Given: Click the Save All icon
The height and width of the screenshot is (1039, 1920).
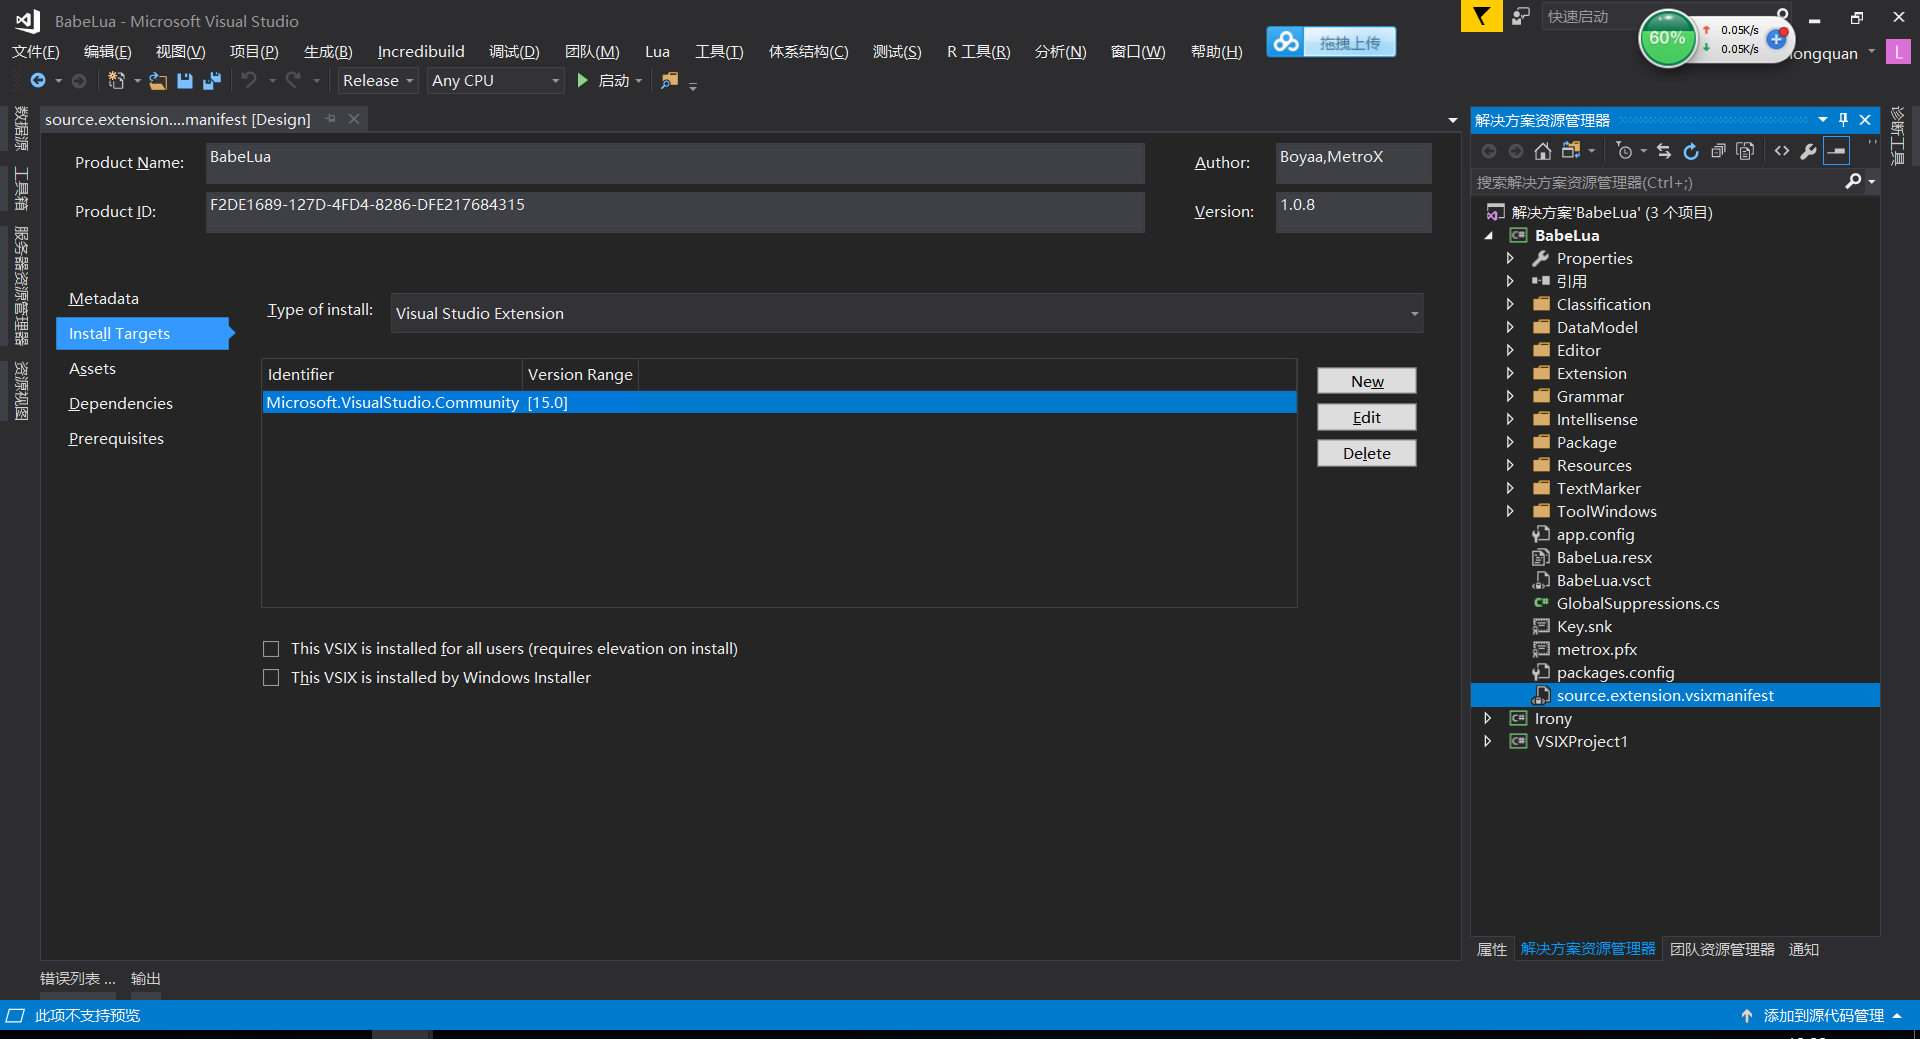Looking at the screenshot, I should coord(212,81).
